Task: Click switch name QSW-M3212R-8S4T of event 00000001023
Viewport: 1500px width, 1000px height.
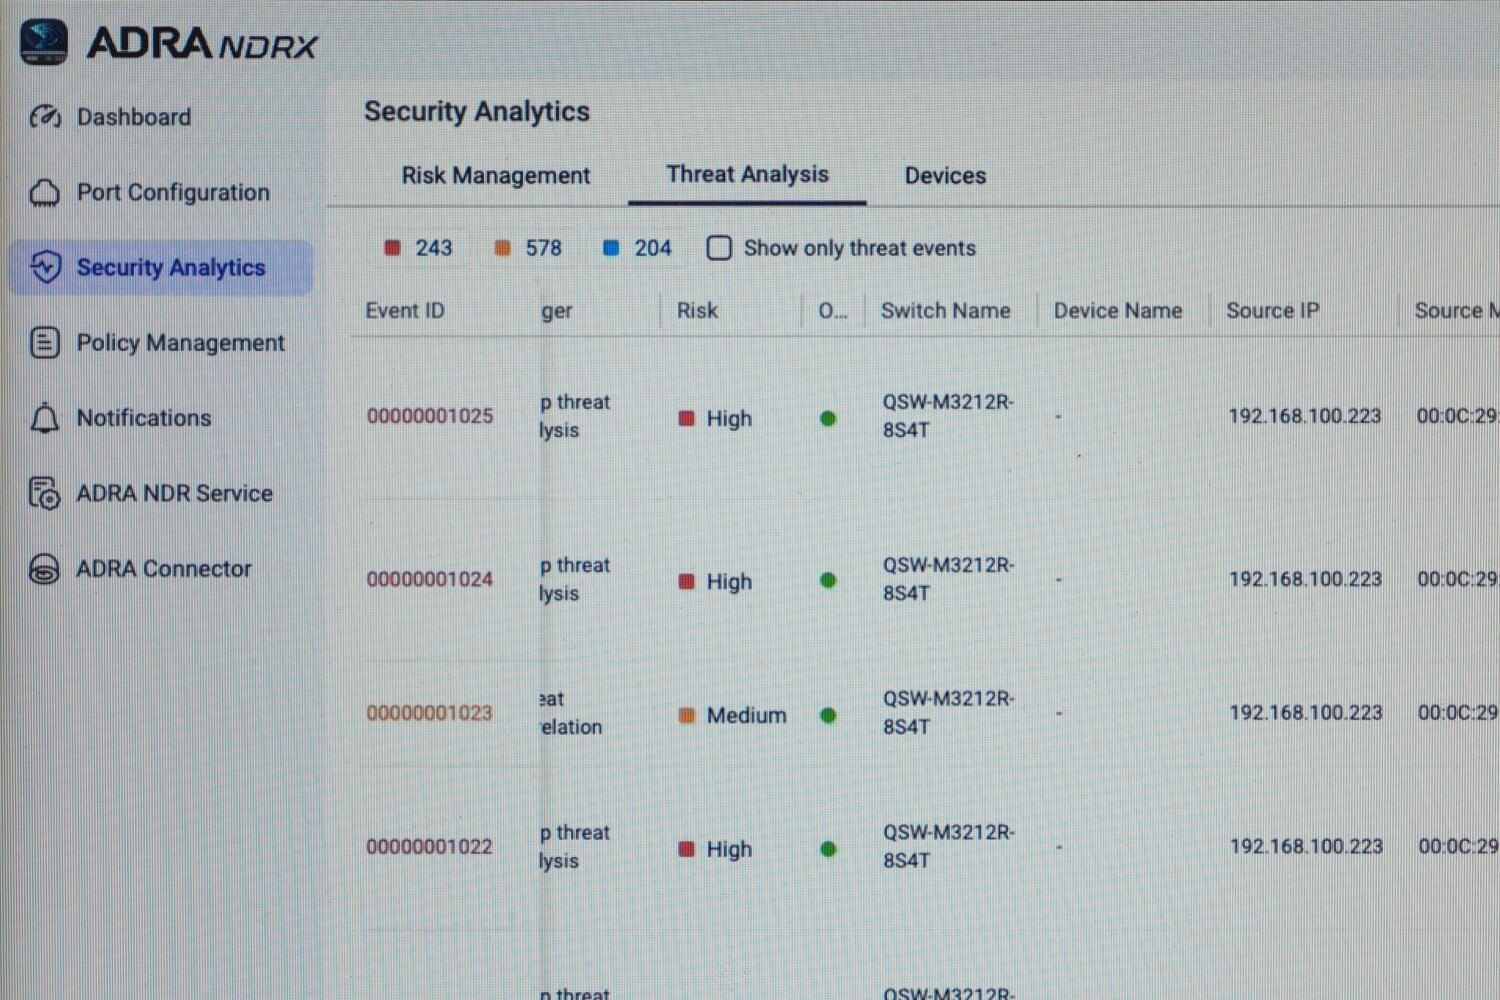Action: 948,713
